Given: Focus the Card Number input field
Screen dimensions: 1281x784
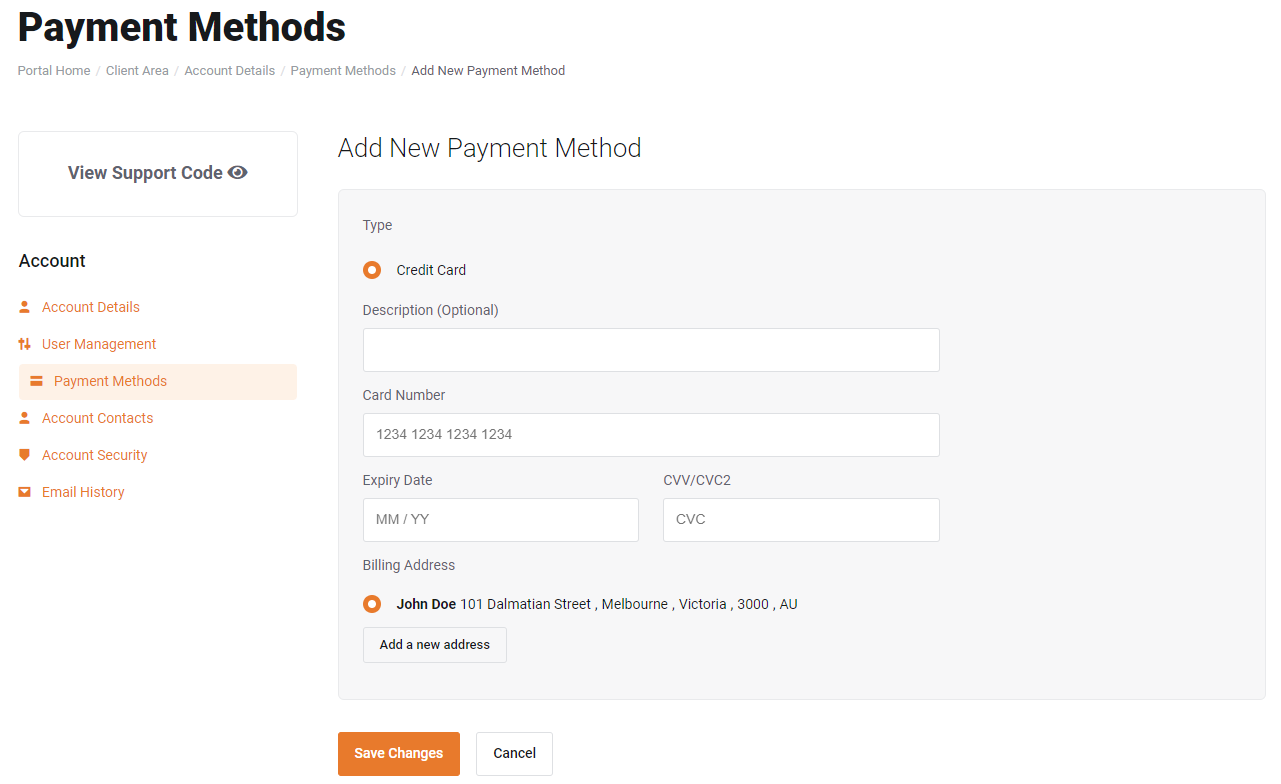Looking at the screenshot, I should (x=650, y=435).
